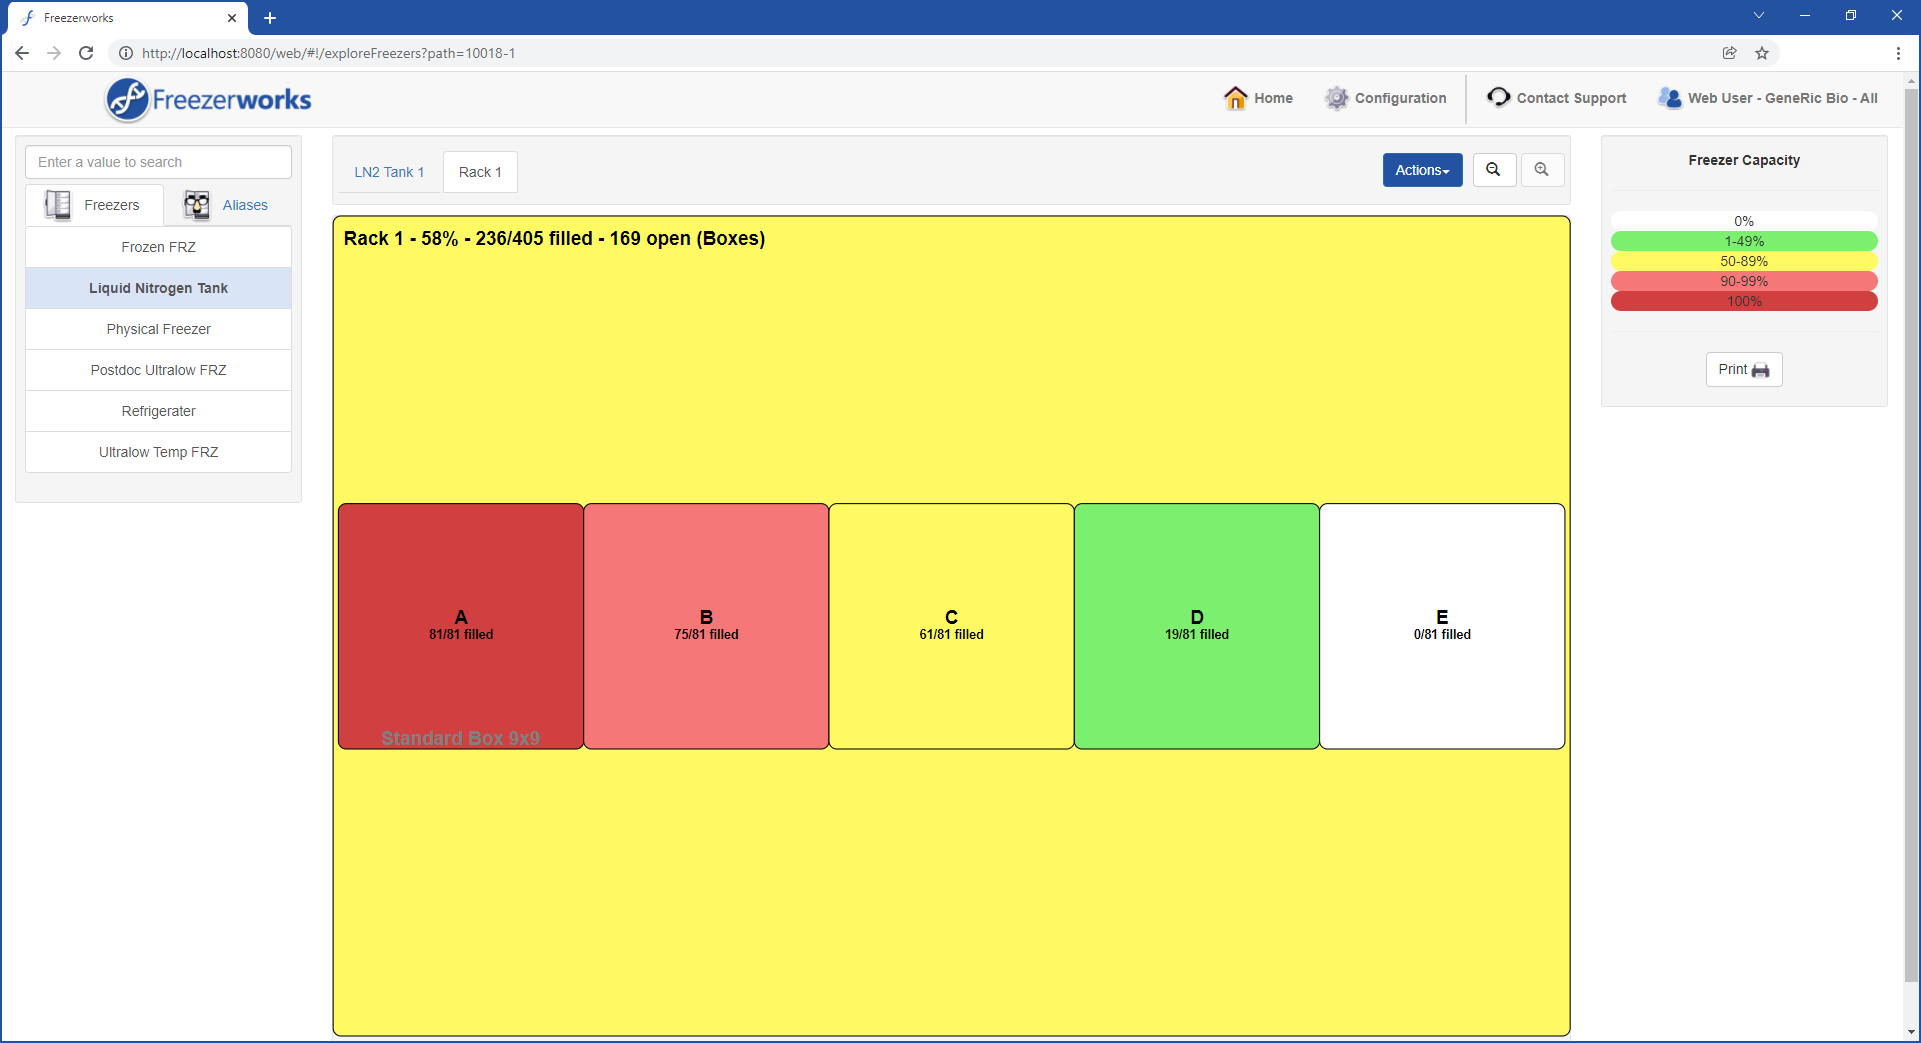This screenshot has height=1043, width=1921.
Task: Open the LN2 Tank 1 breadcrumb
Action: coord(389,172)
